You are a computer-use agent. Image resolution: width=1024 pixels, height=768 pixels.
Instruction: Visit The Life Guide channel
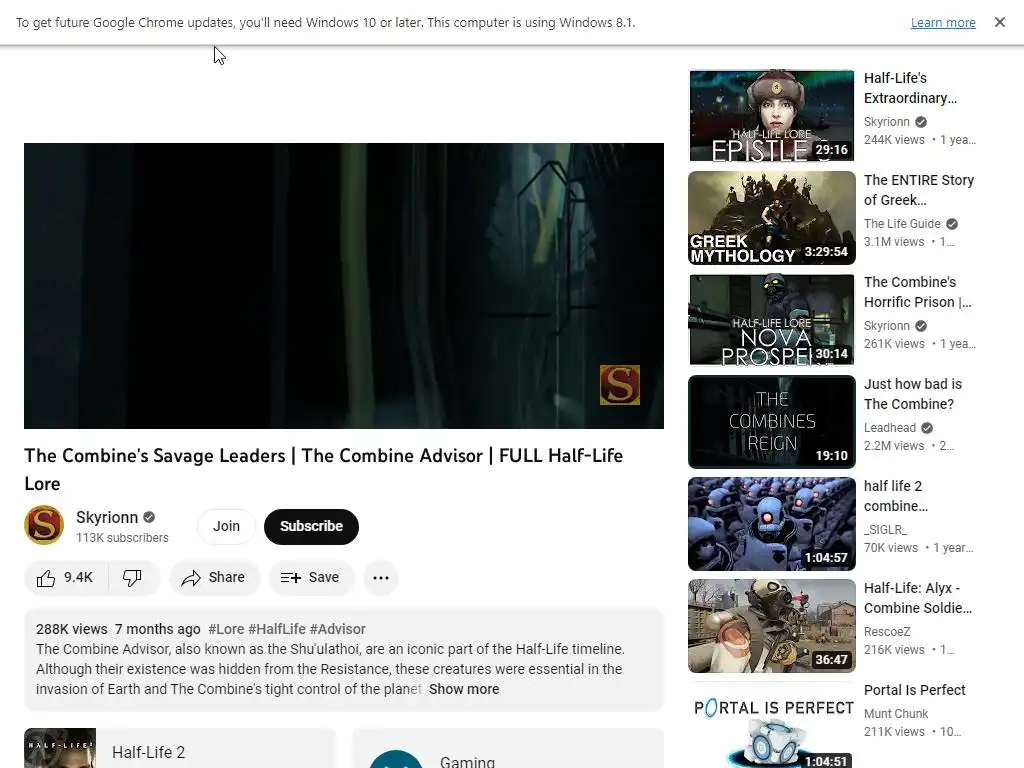pos(902,224)
